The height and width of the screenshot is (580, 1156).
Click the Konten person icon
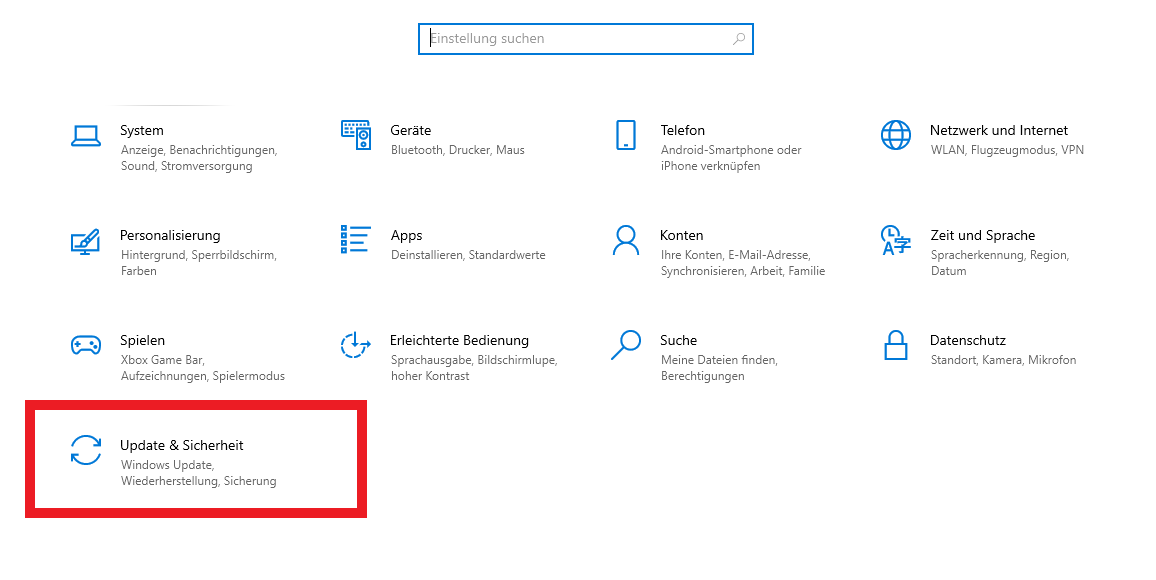[x=625, y=240]
